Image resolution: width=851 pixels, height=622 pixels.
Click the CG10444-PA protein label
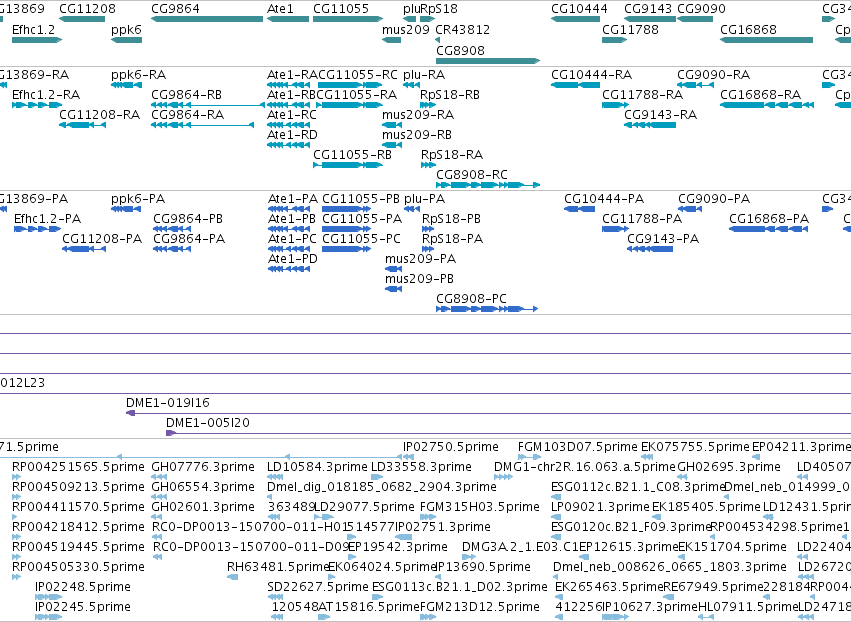(x=604, y=199)
